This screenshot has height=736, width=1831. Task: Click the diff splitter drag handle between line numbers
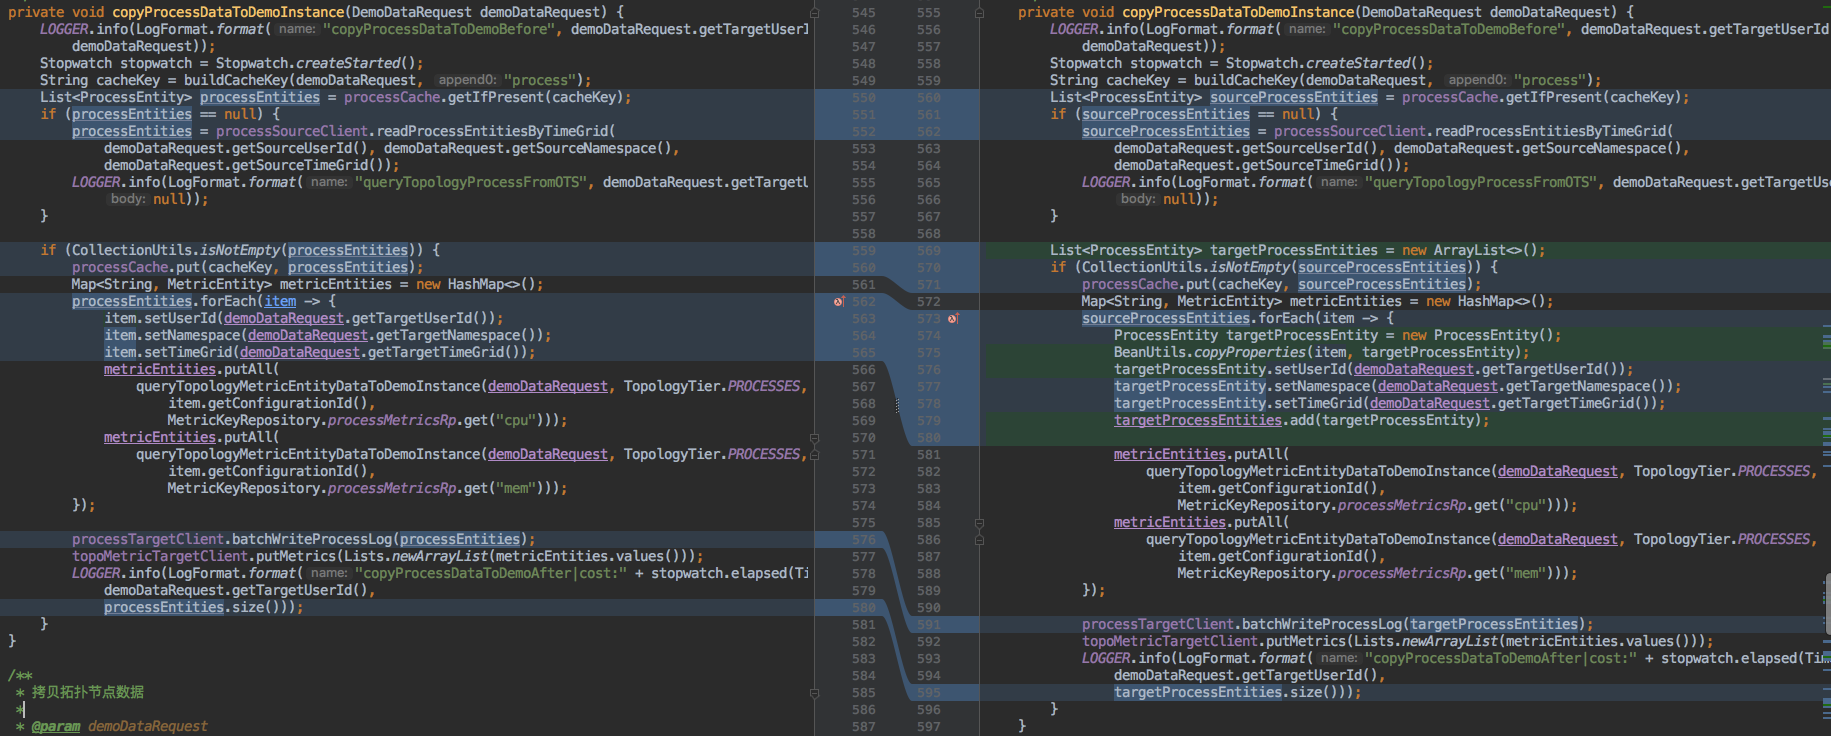tap(897, 405)
